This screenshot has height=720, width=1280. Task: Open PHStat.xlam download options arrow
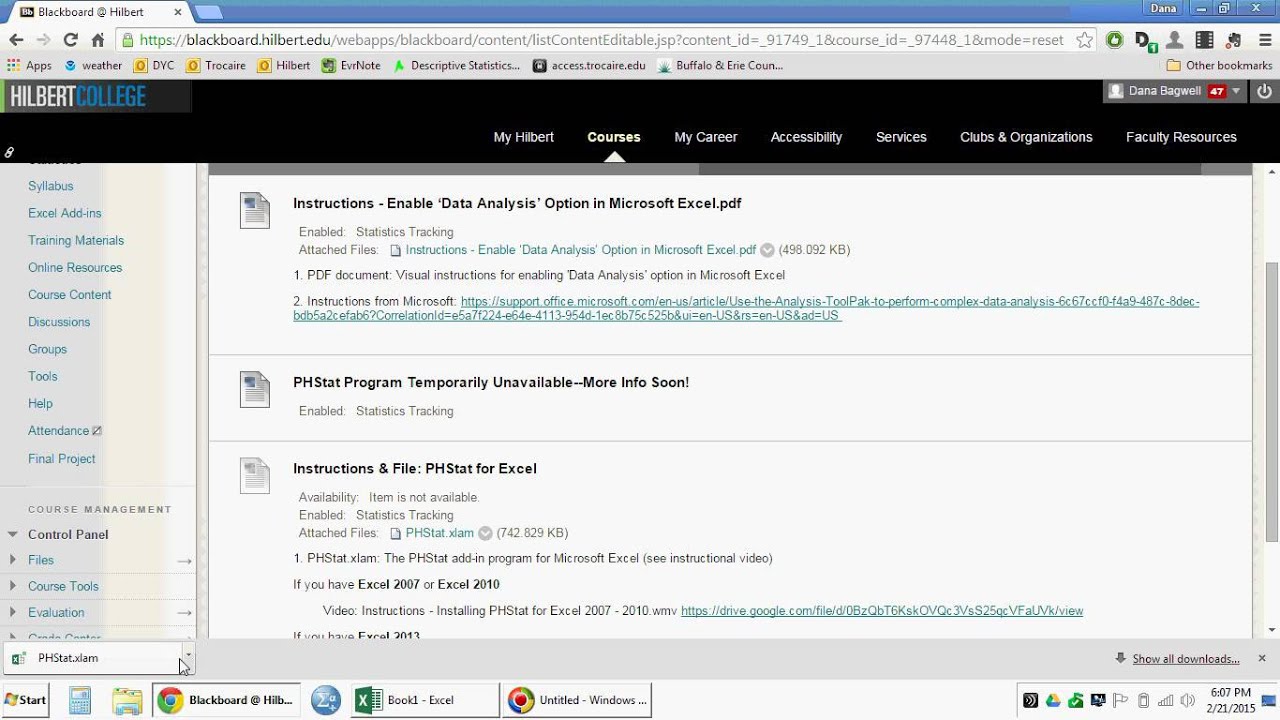[188, 658]
